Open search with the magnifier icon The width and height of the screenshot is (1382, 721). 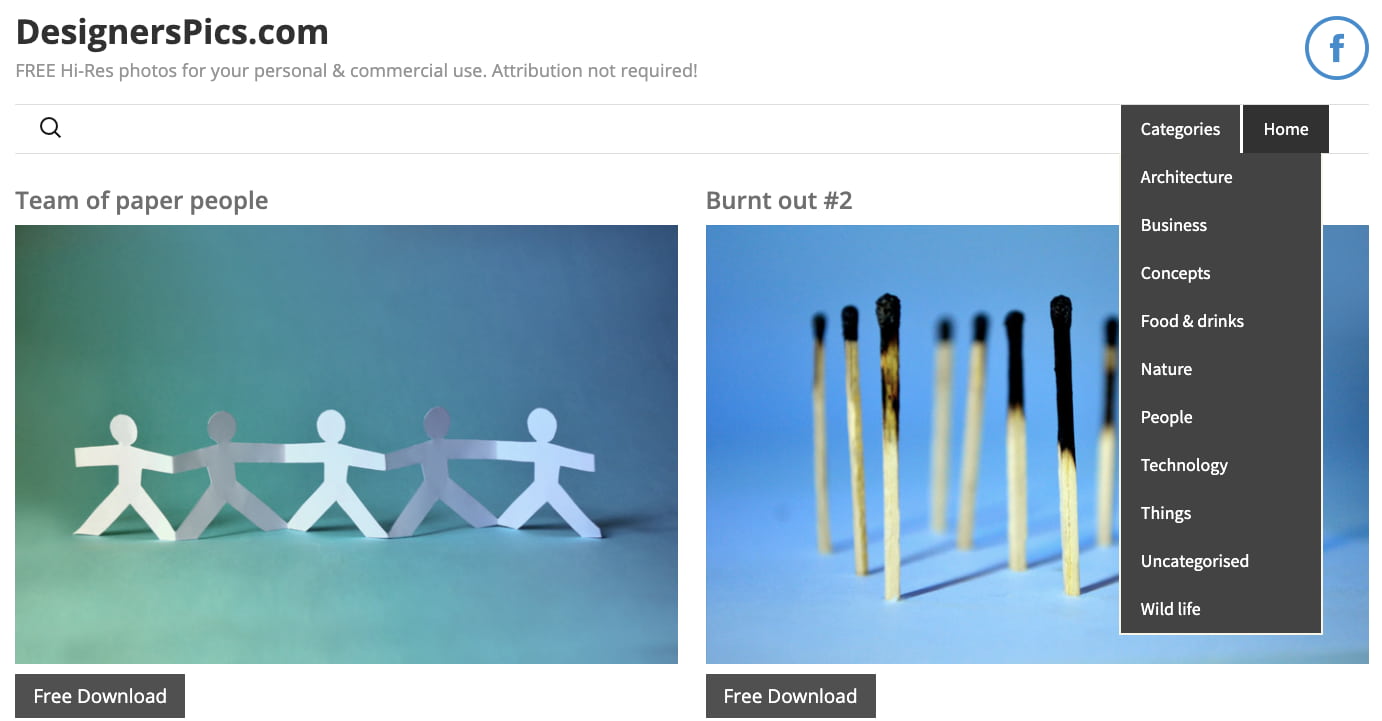point(50,128)
